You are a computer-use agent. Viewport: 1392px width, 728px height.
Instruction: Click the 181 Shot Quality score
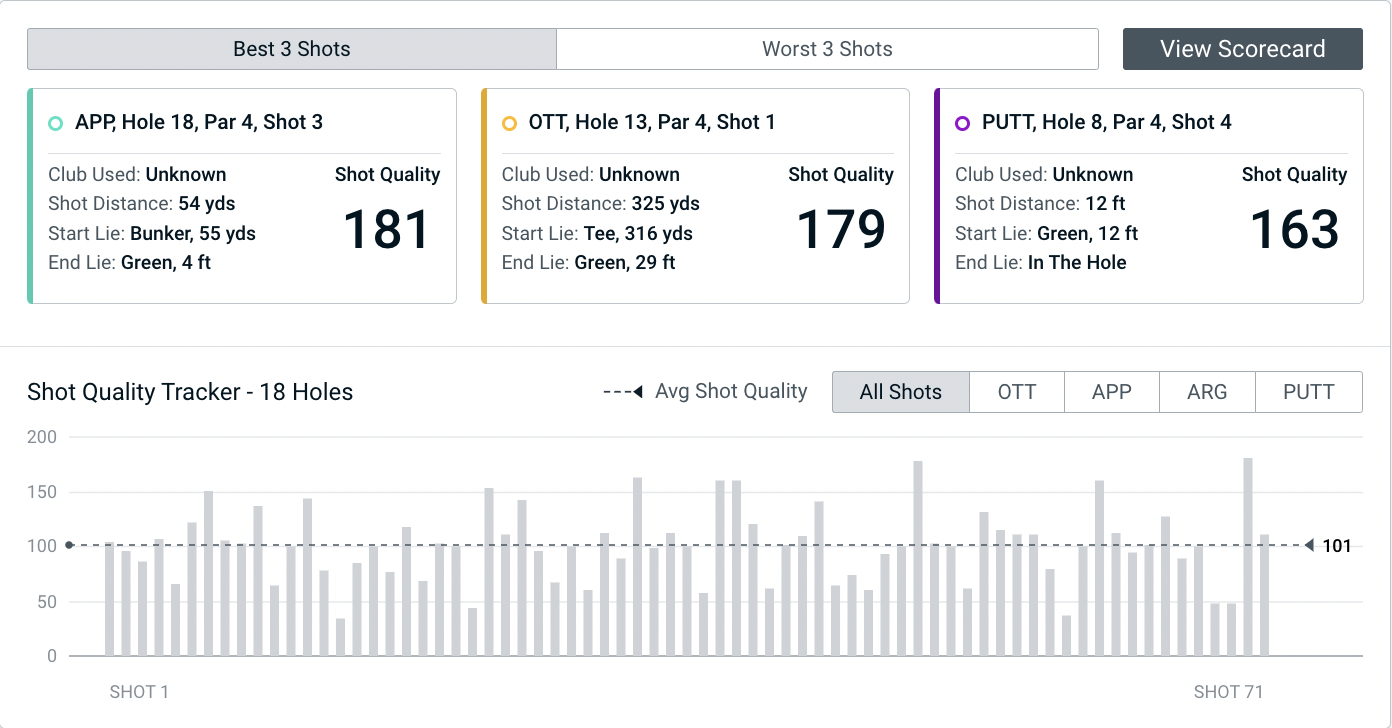point(387,230)
